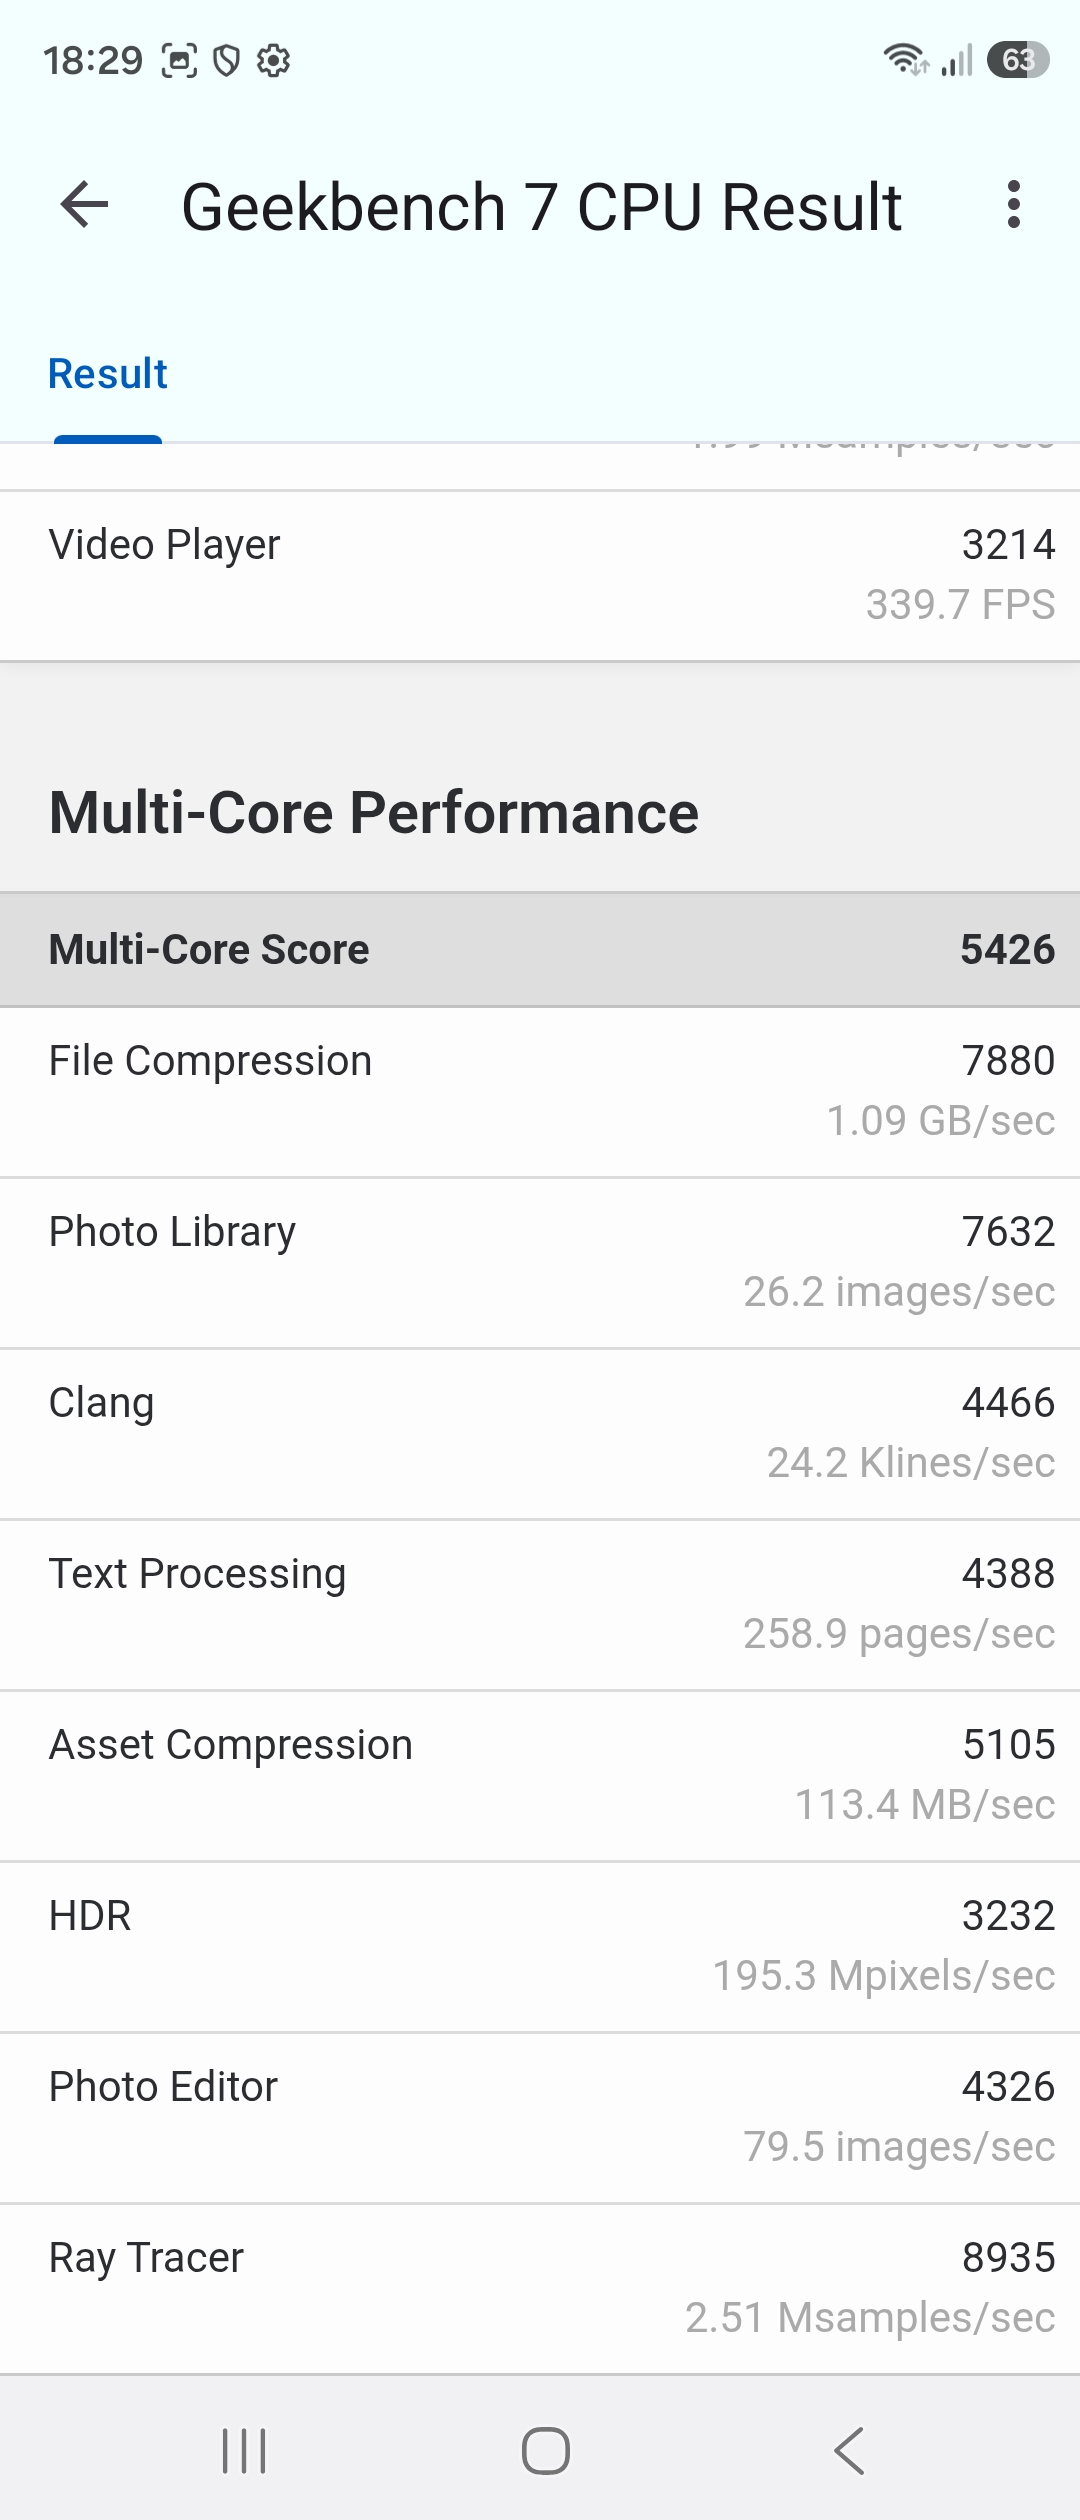
Task: Select the File Compression result row
Action: coord(540,1092)
